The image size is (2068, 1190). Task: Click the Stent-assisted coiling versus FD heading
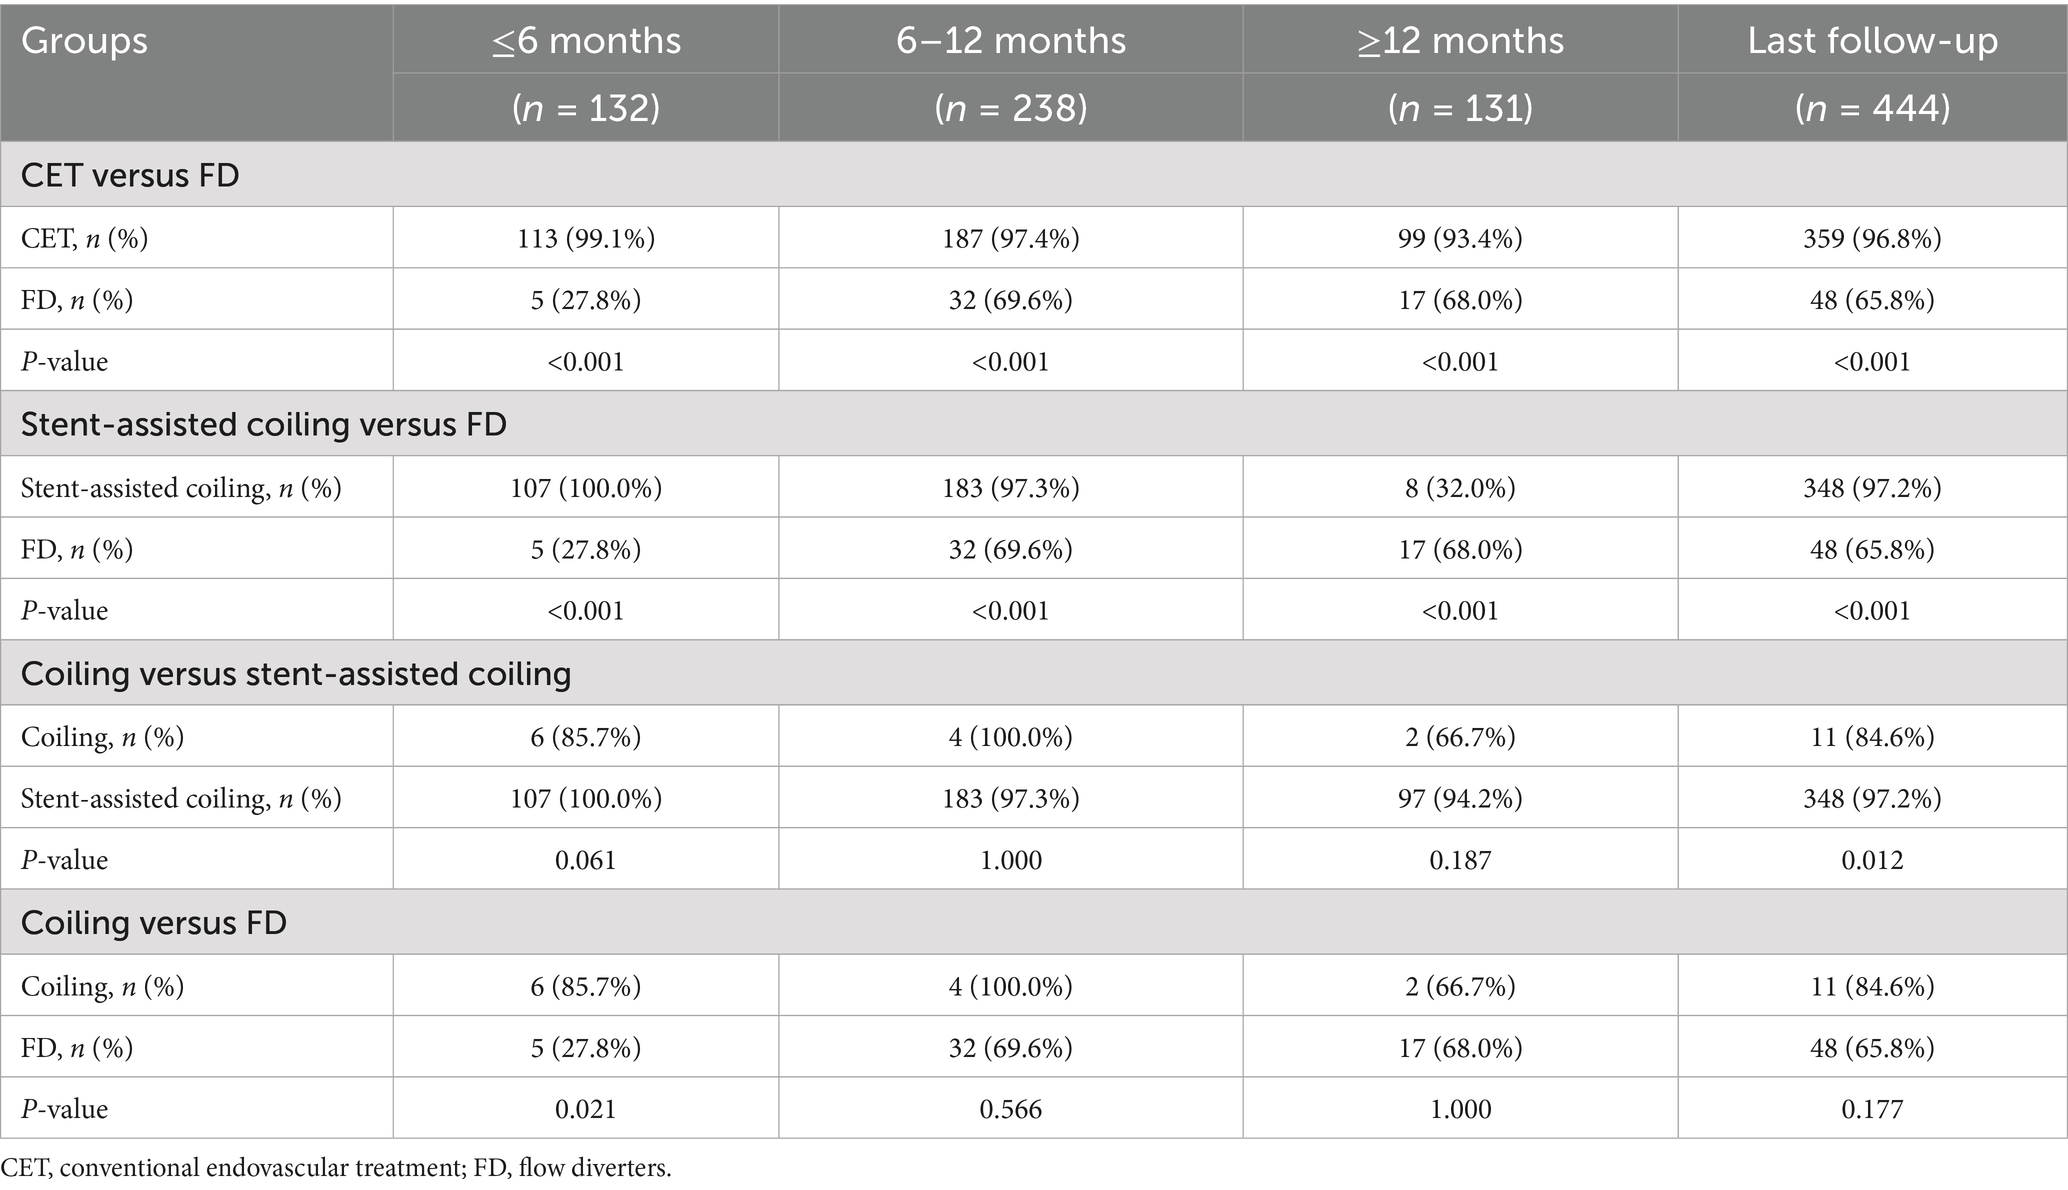pos(264,424)
